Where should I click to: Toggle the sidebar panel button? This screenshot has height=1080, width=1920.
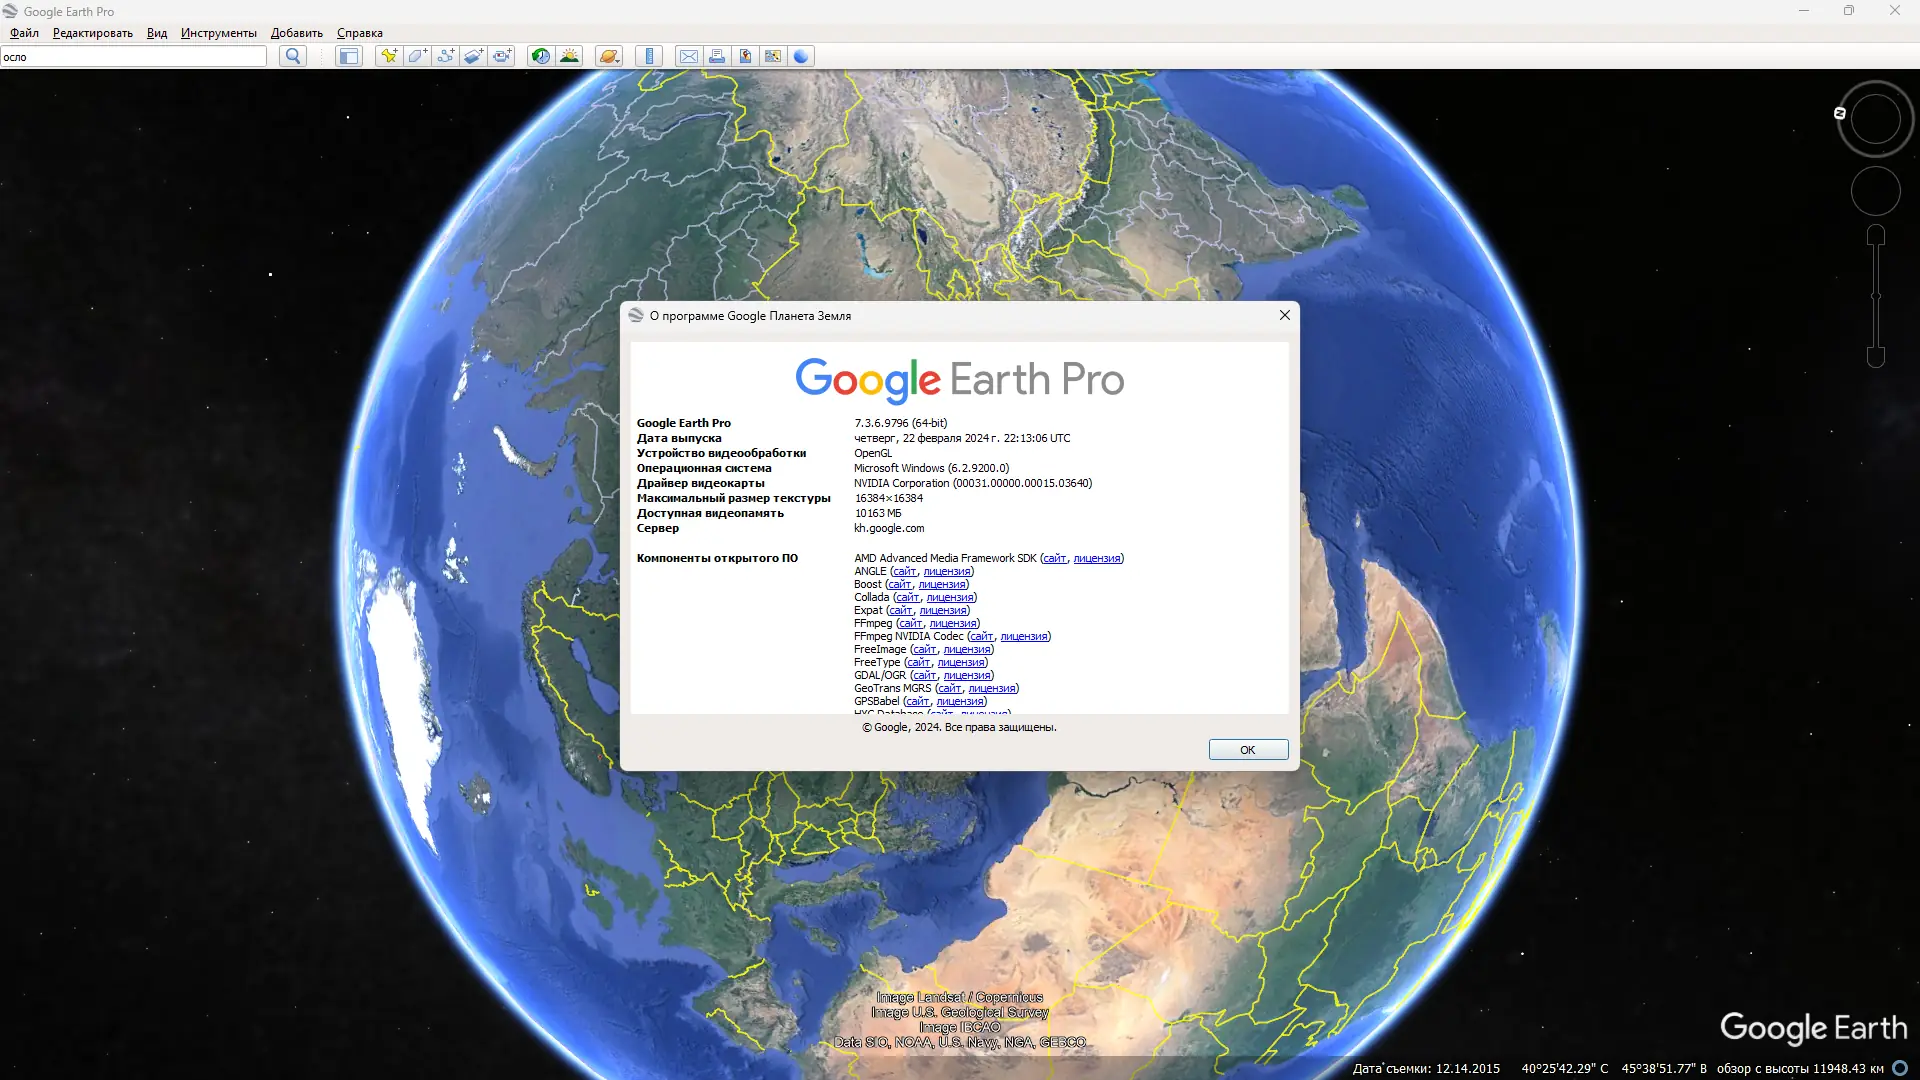coord(348,56)
